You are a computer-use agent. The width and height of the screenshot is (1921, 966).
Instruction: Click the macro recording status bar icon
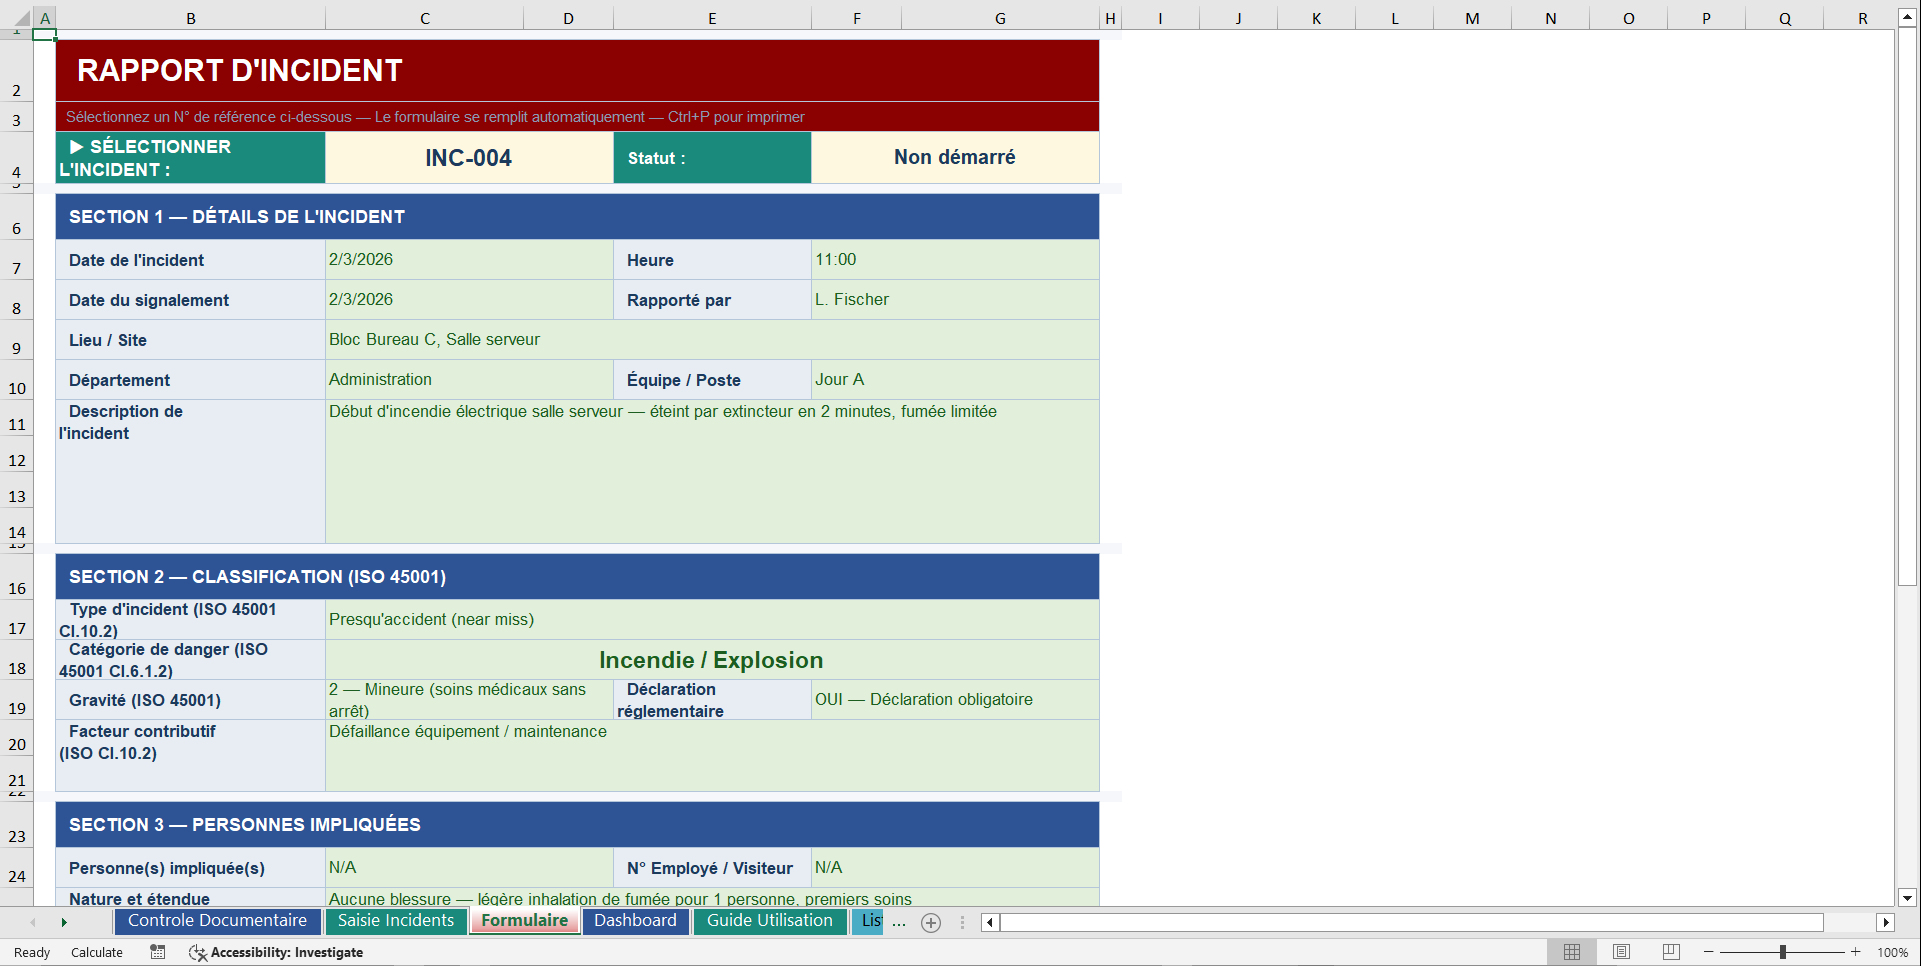(157, 952)
